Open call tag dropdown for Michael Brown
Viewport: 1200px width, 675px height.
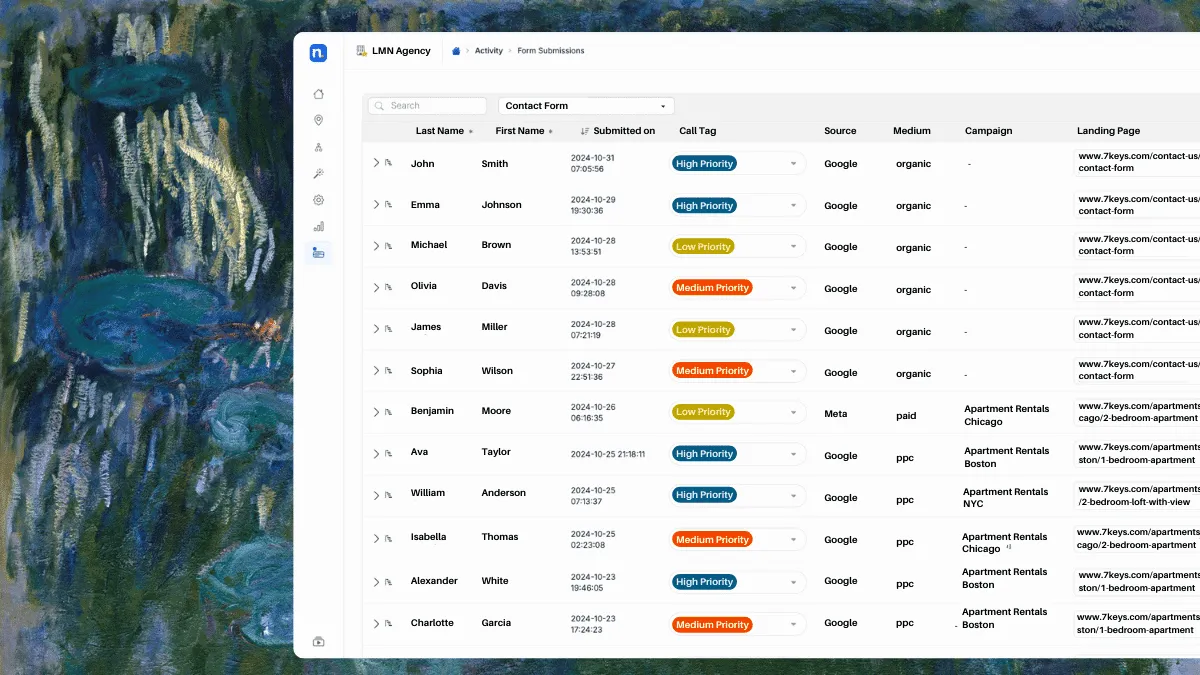point(738,247)
